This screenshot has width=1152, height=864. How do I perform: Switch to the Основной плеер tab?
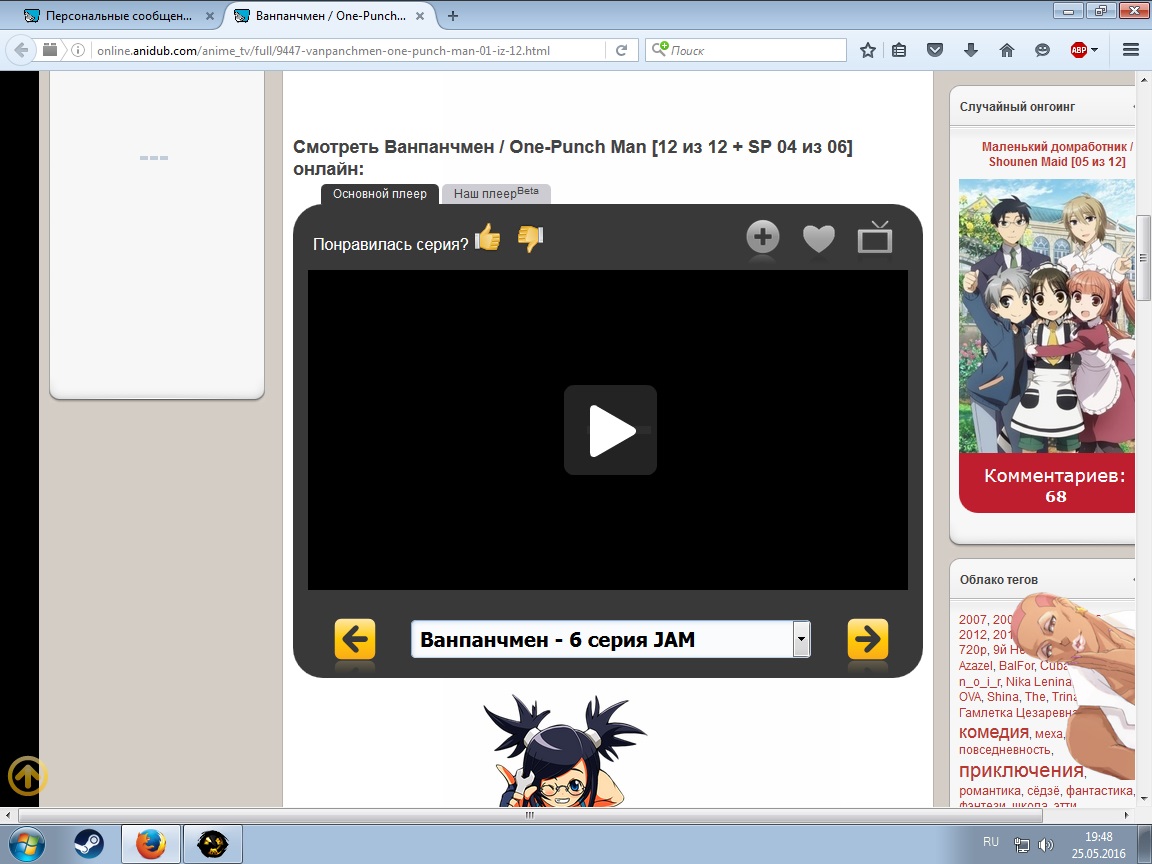pos(380,194)
